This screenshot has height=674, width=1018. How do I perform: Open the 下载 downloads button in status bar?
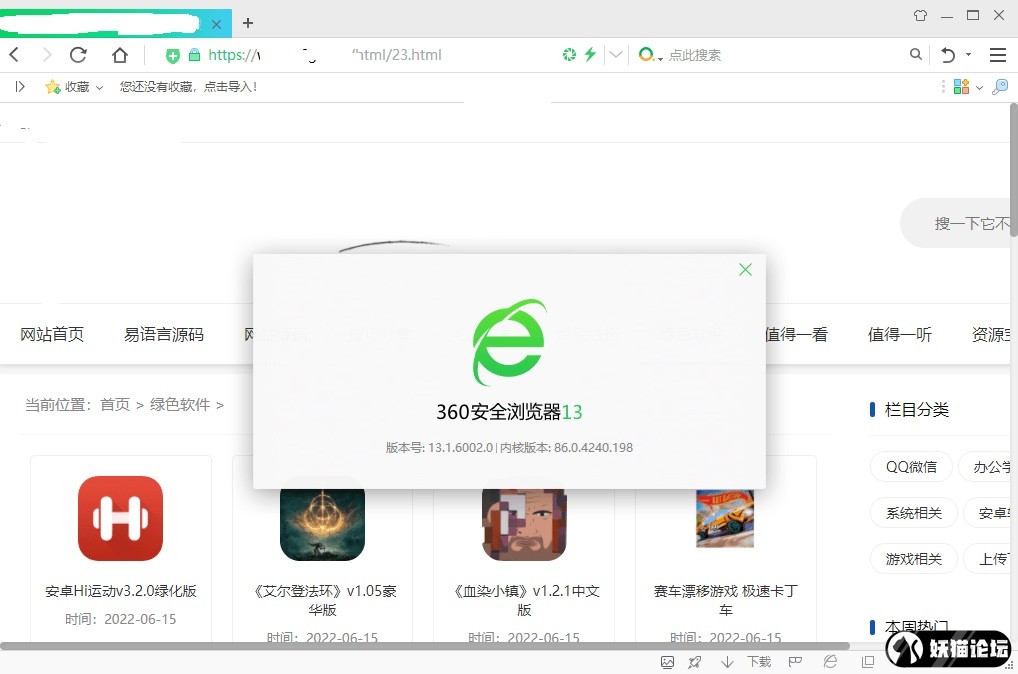click(x=758, y=662)
